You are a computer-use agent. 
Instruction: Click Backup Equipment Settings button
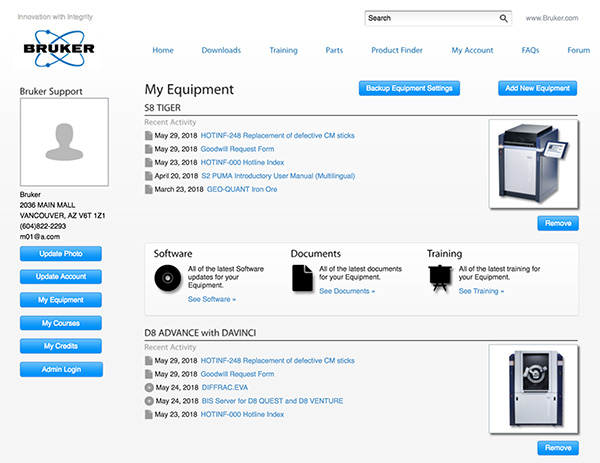click(409, 88)
